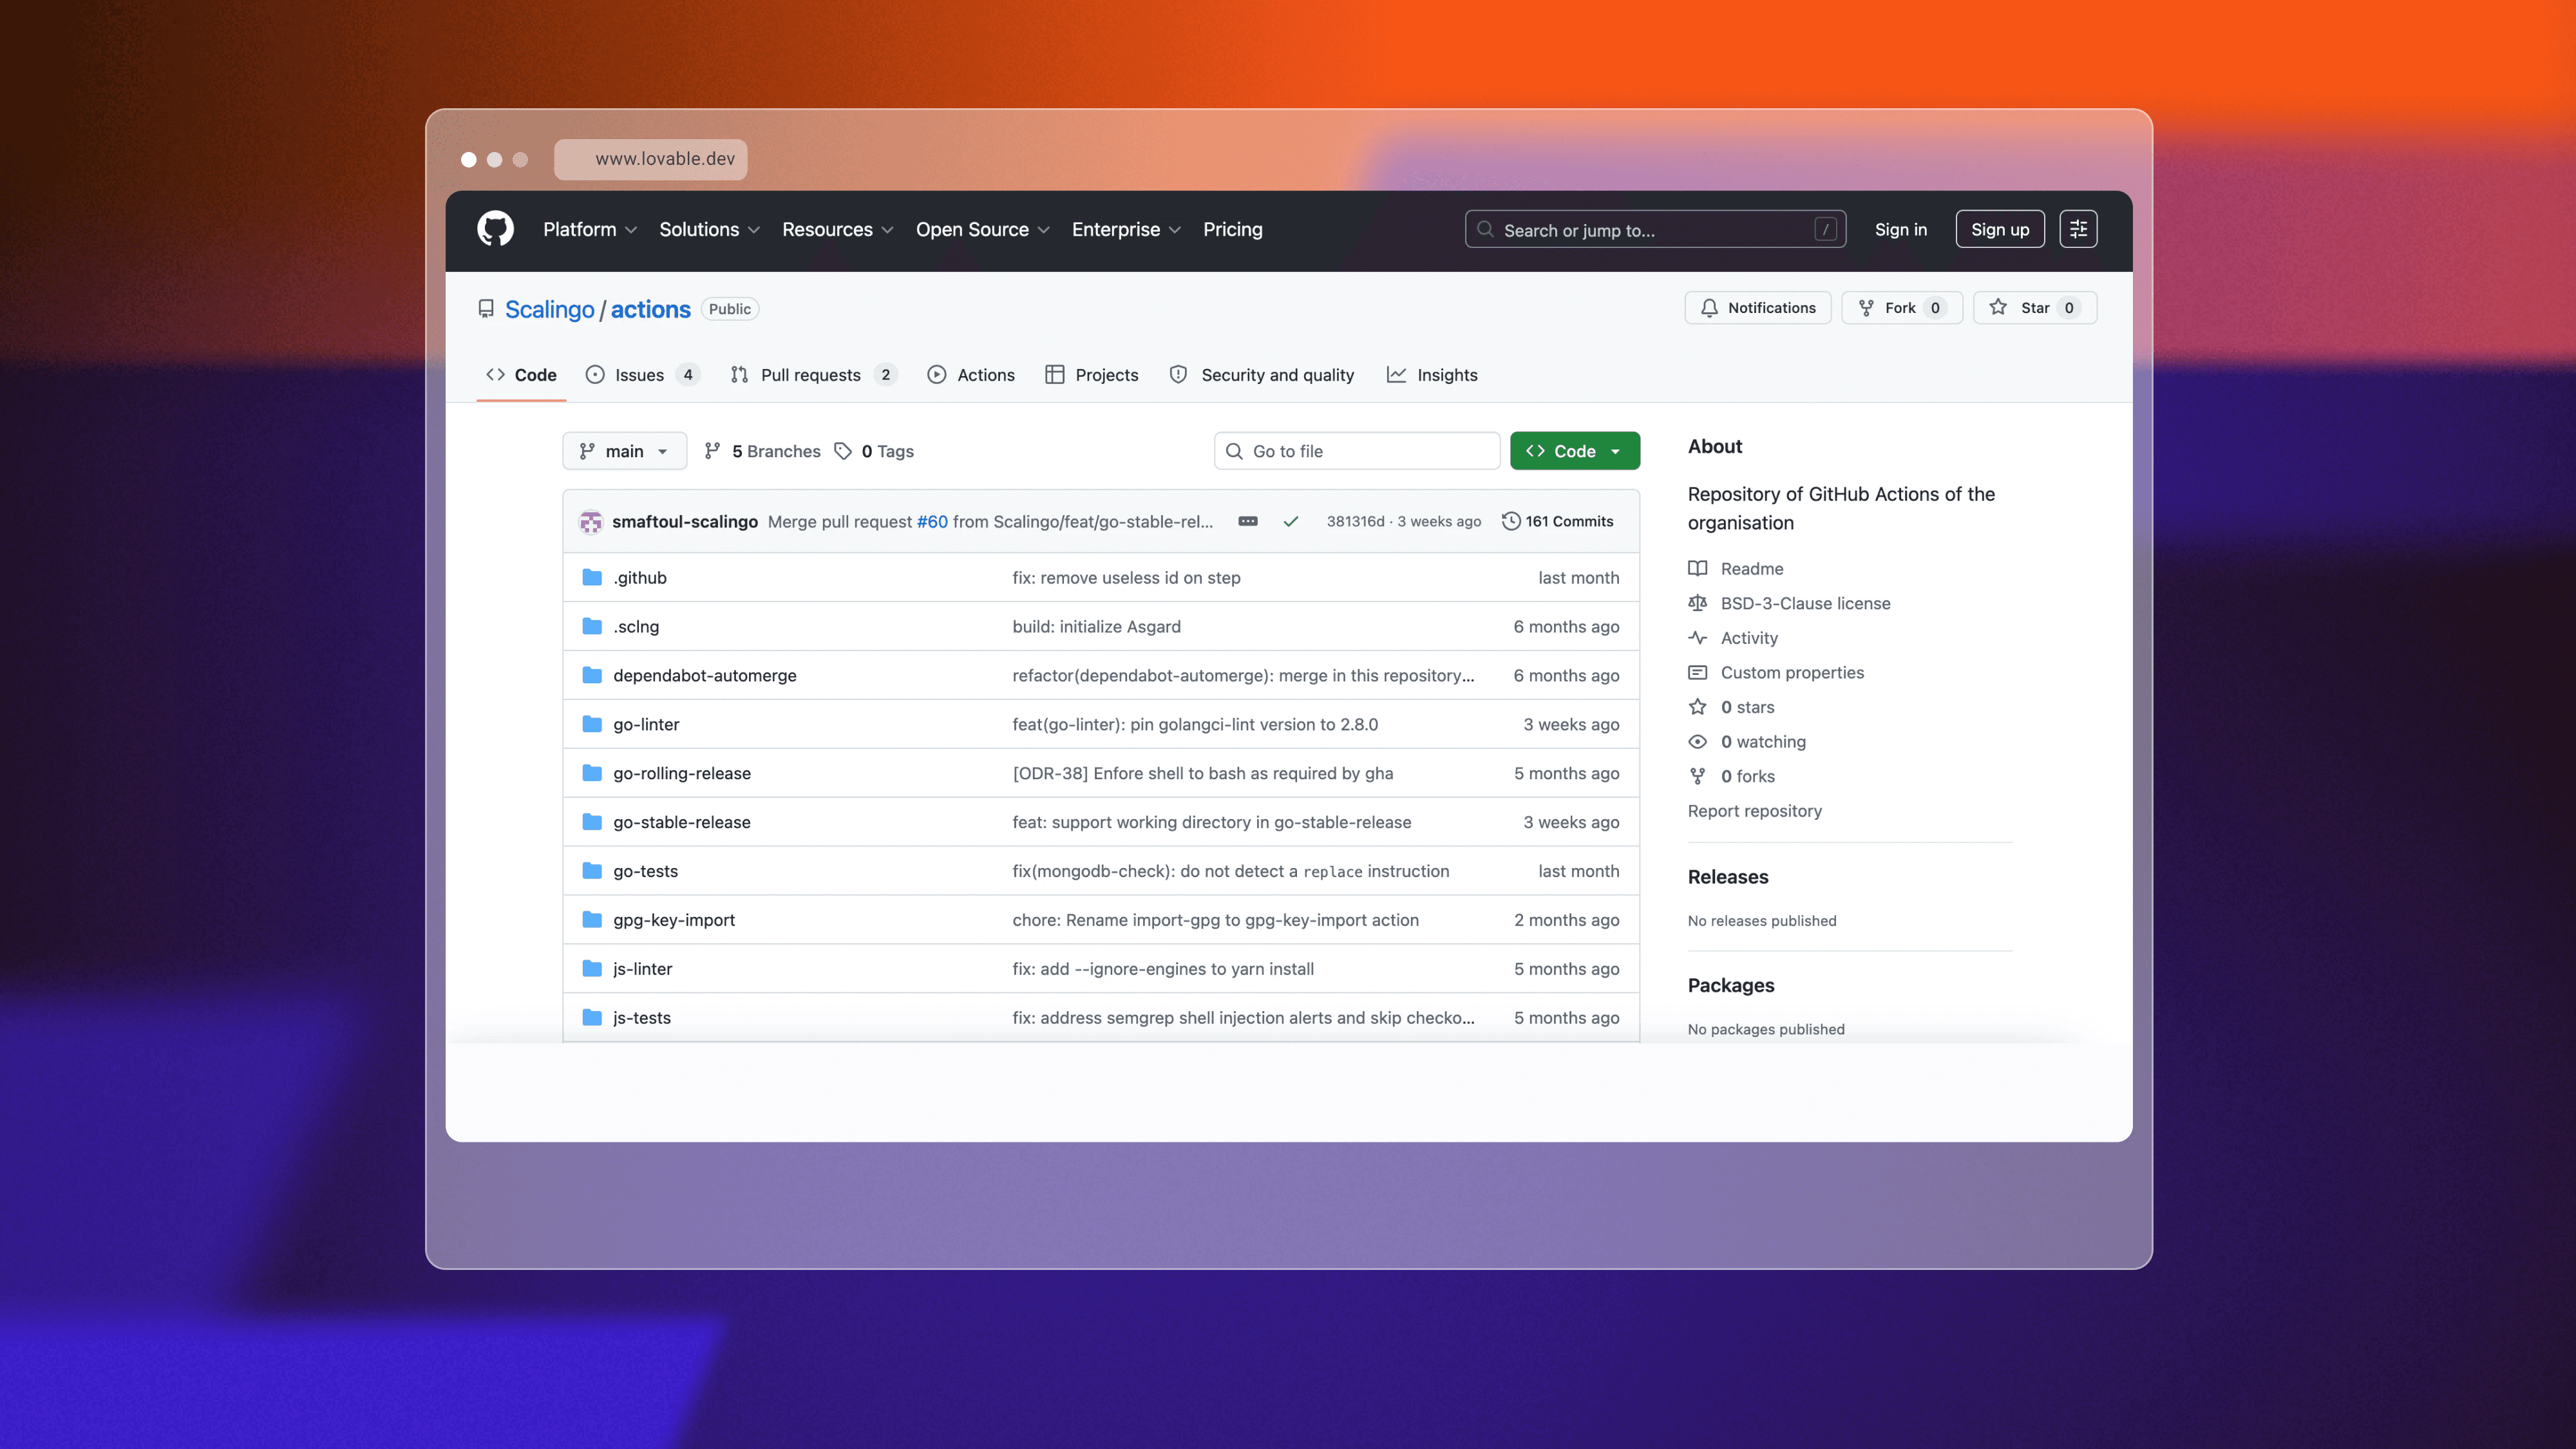Screen dimensions: 2576x1449
Task: Open commit hash 381316d
Action: 1356,521
